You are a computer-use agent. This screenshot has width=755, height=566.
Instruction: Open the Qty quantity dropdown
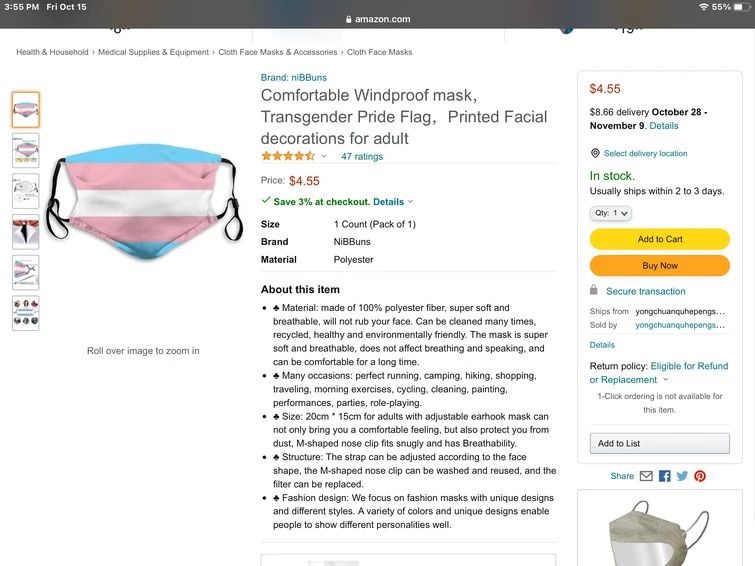click(611, 213)
